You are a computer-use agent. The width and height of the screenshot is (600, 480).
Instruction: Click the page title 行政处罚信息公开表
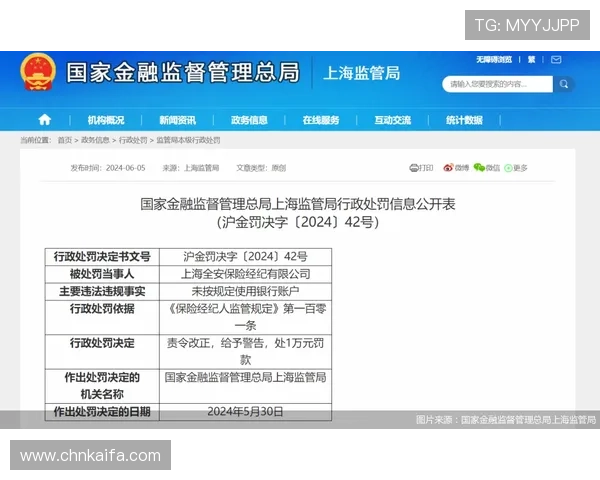coord(298,204)
